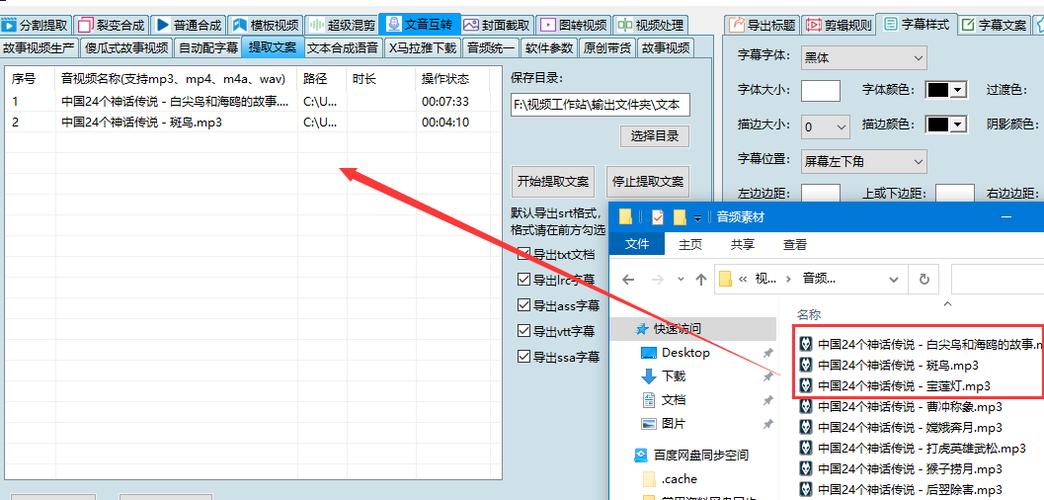The width and height of the screenshot is (1044, 500).
Task: Toggle 导出ass字幕 checkbox
Action: (523, 305)
